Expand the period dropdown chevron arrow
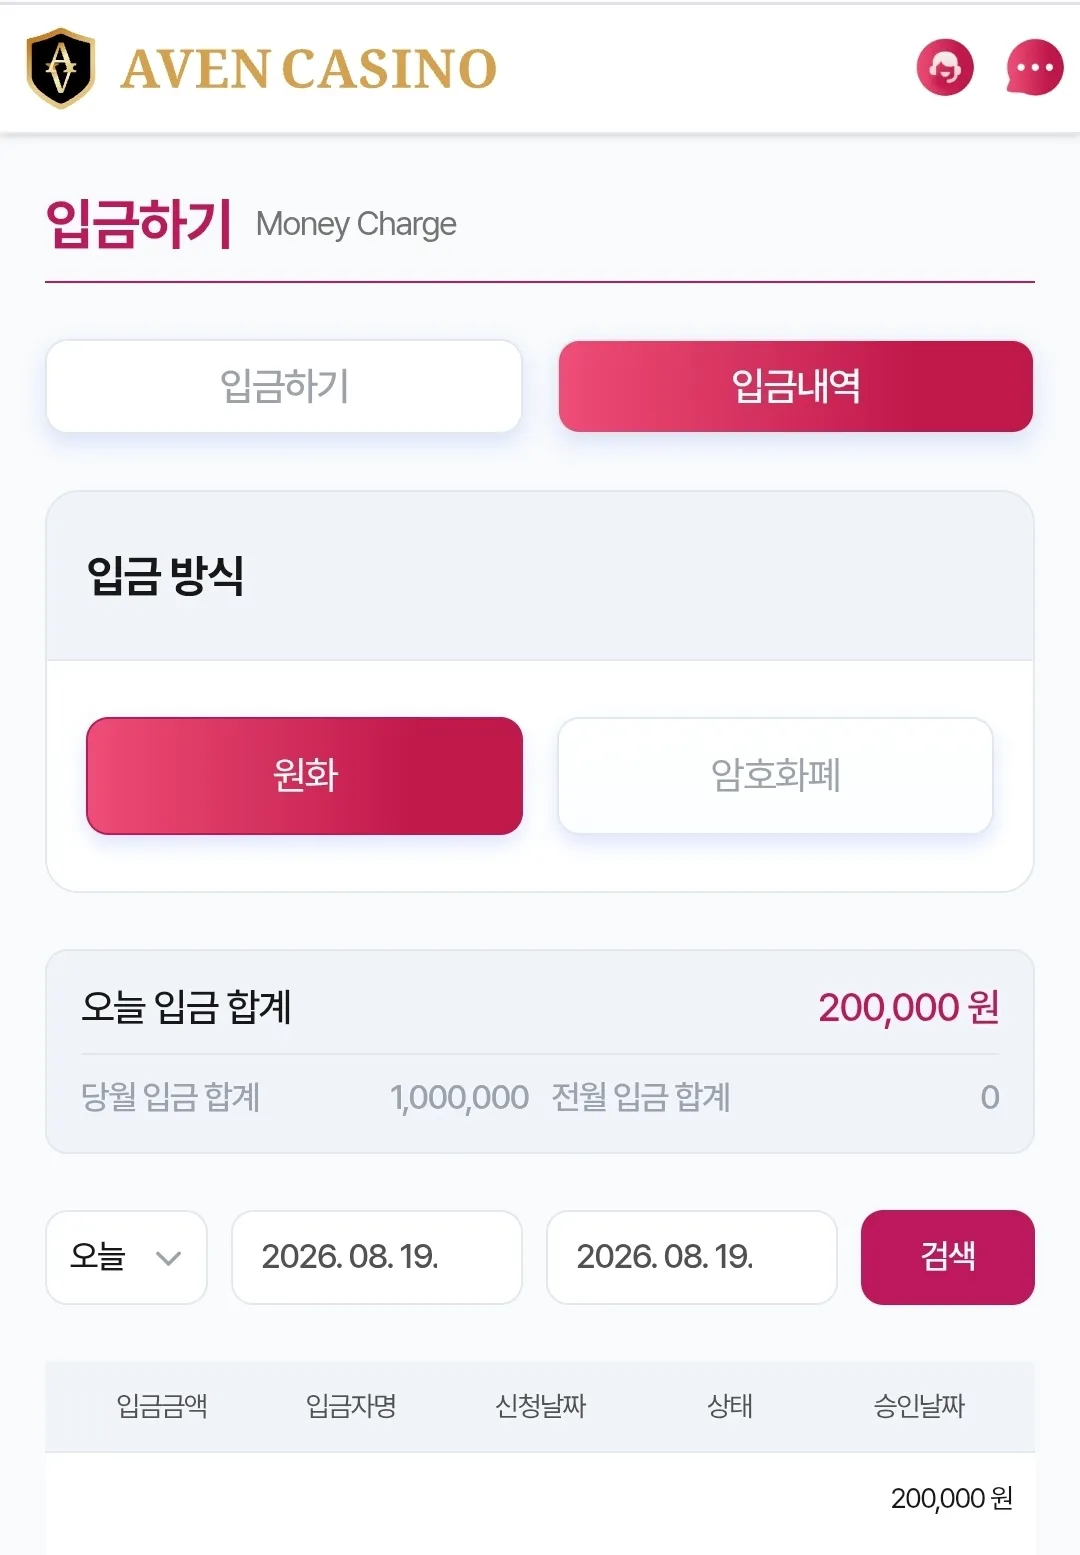The image size is (1080, 1555). click(x=169, y=1258)
